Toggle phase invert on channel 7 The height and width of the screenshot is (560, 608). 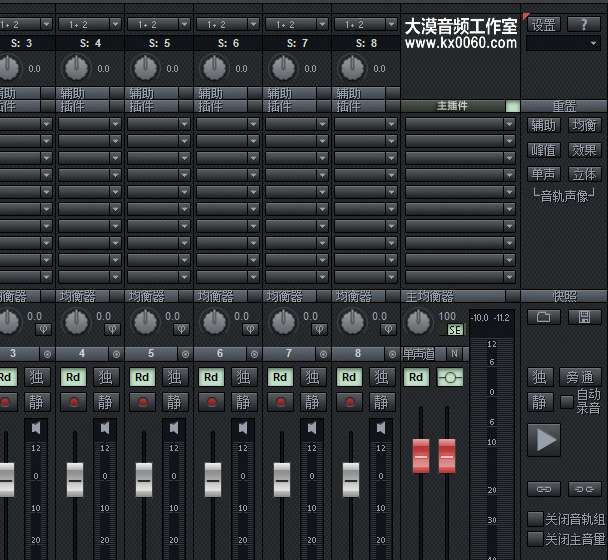pos(320,330)
